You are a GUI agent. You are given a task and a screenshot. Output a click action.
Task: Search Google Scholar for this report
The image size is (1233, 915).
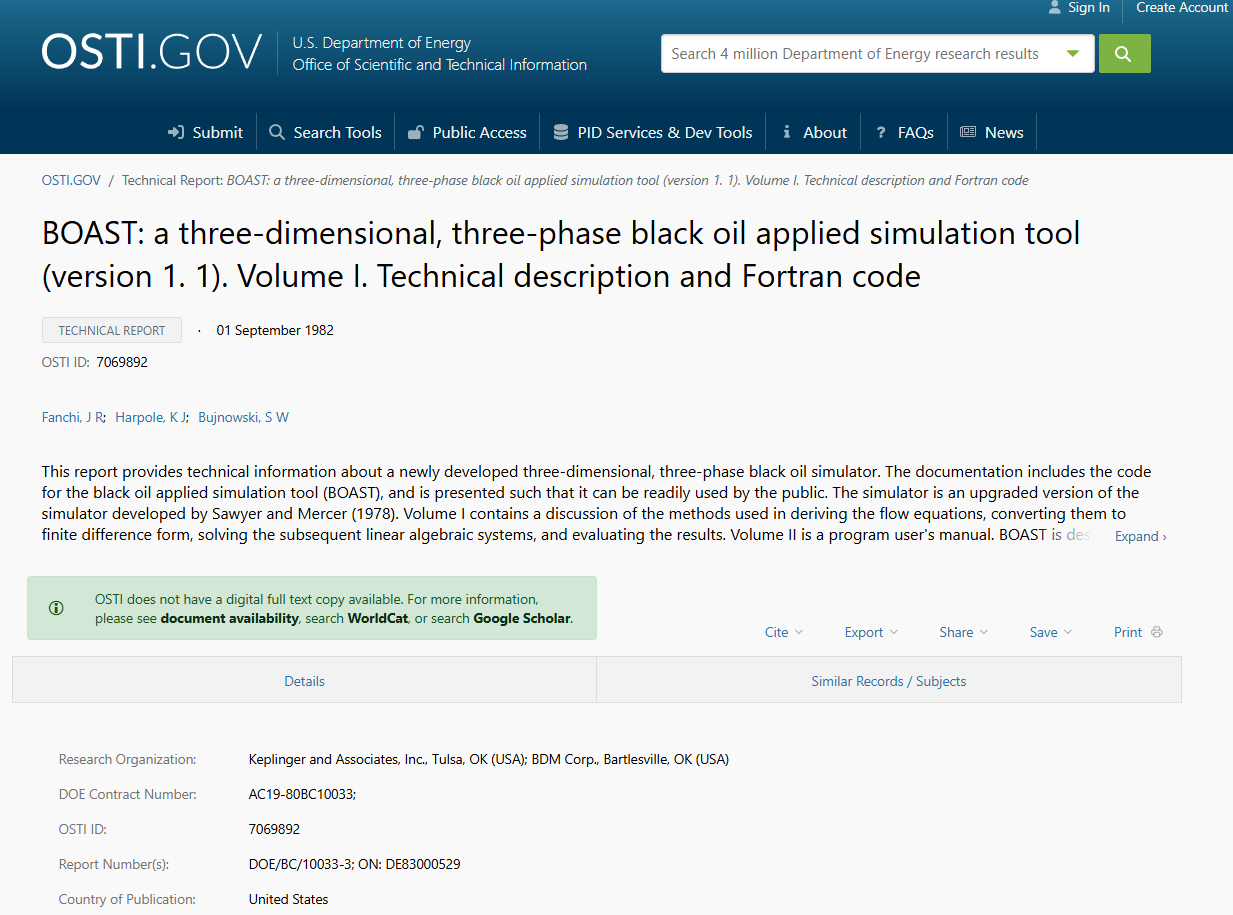click(522, 619)
